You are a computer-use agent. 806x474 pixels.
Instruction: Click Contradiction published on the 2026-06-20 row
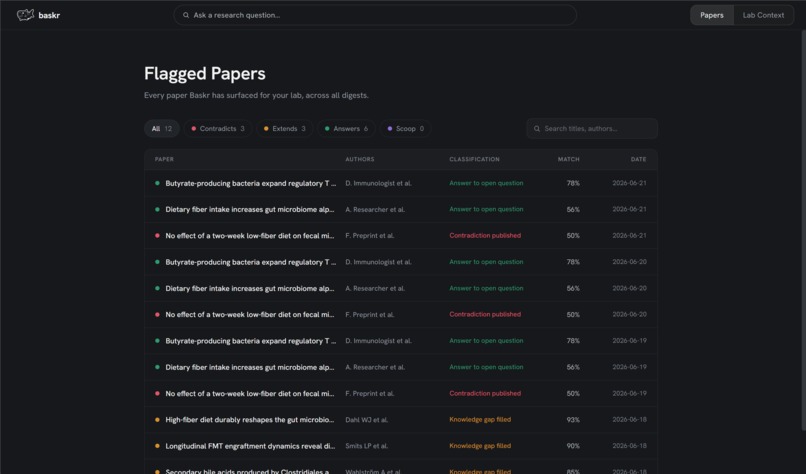coord(485,314)
